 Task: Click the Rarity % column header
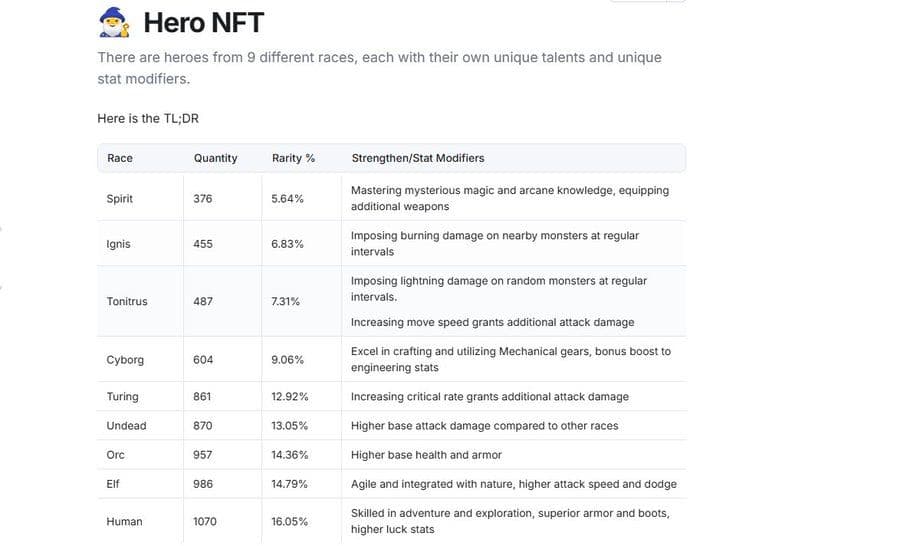click(293, 158)
